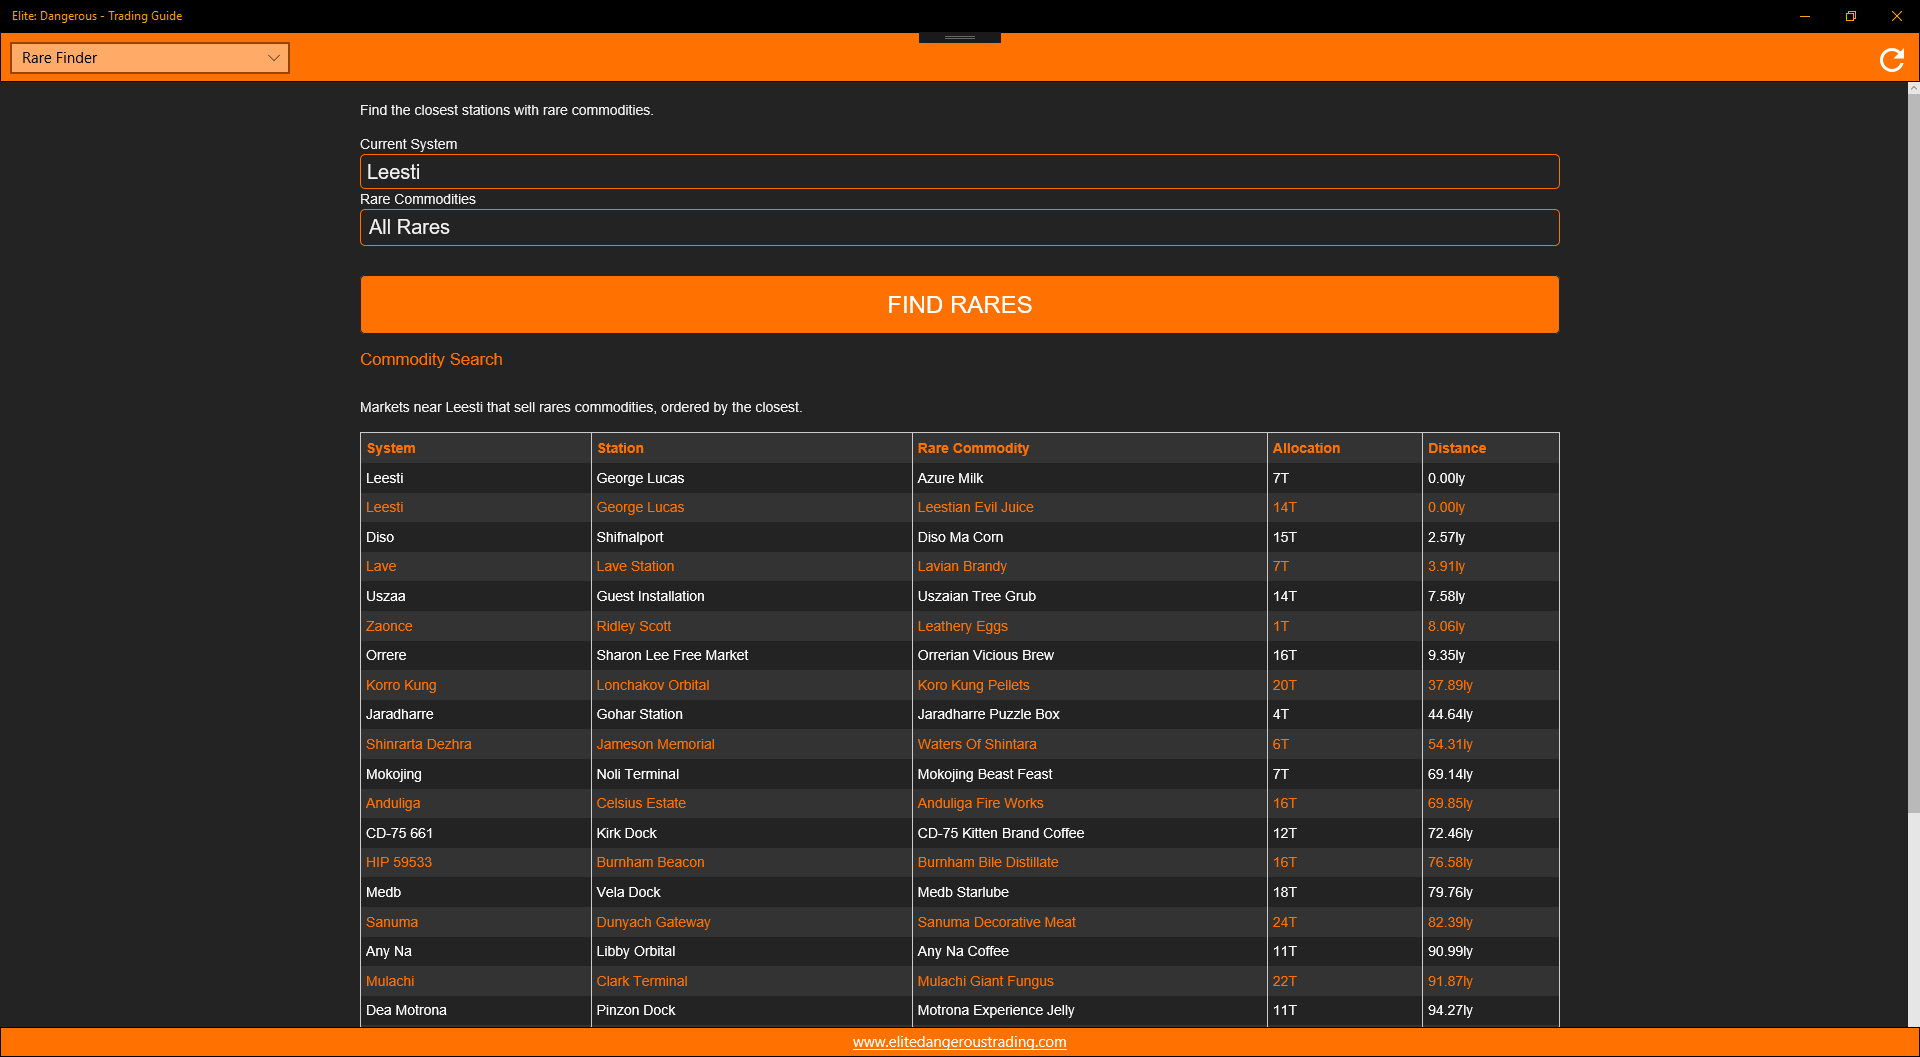Click the Leathery Eggs commodity

coord(963,626)
